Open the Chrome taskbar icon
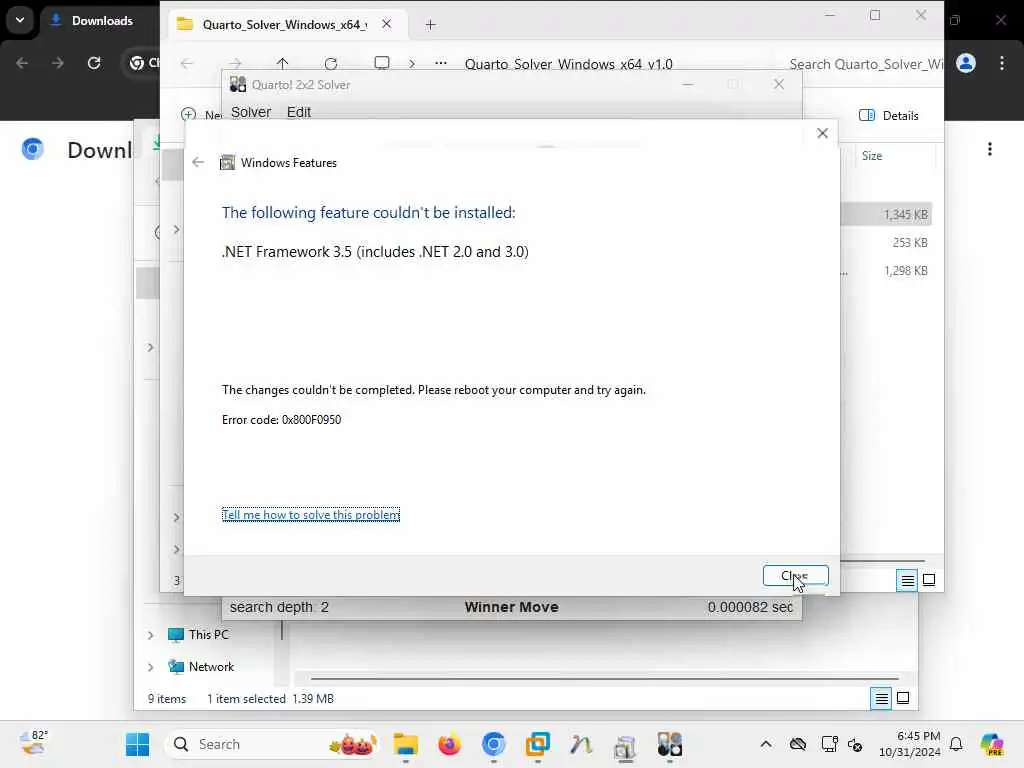 click(494, 744)
